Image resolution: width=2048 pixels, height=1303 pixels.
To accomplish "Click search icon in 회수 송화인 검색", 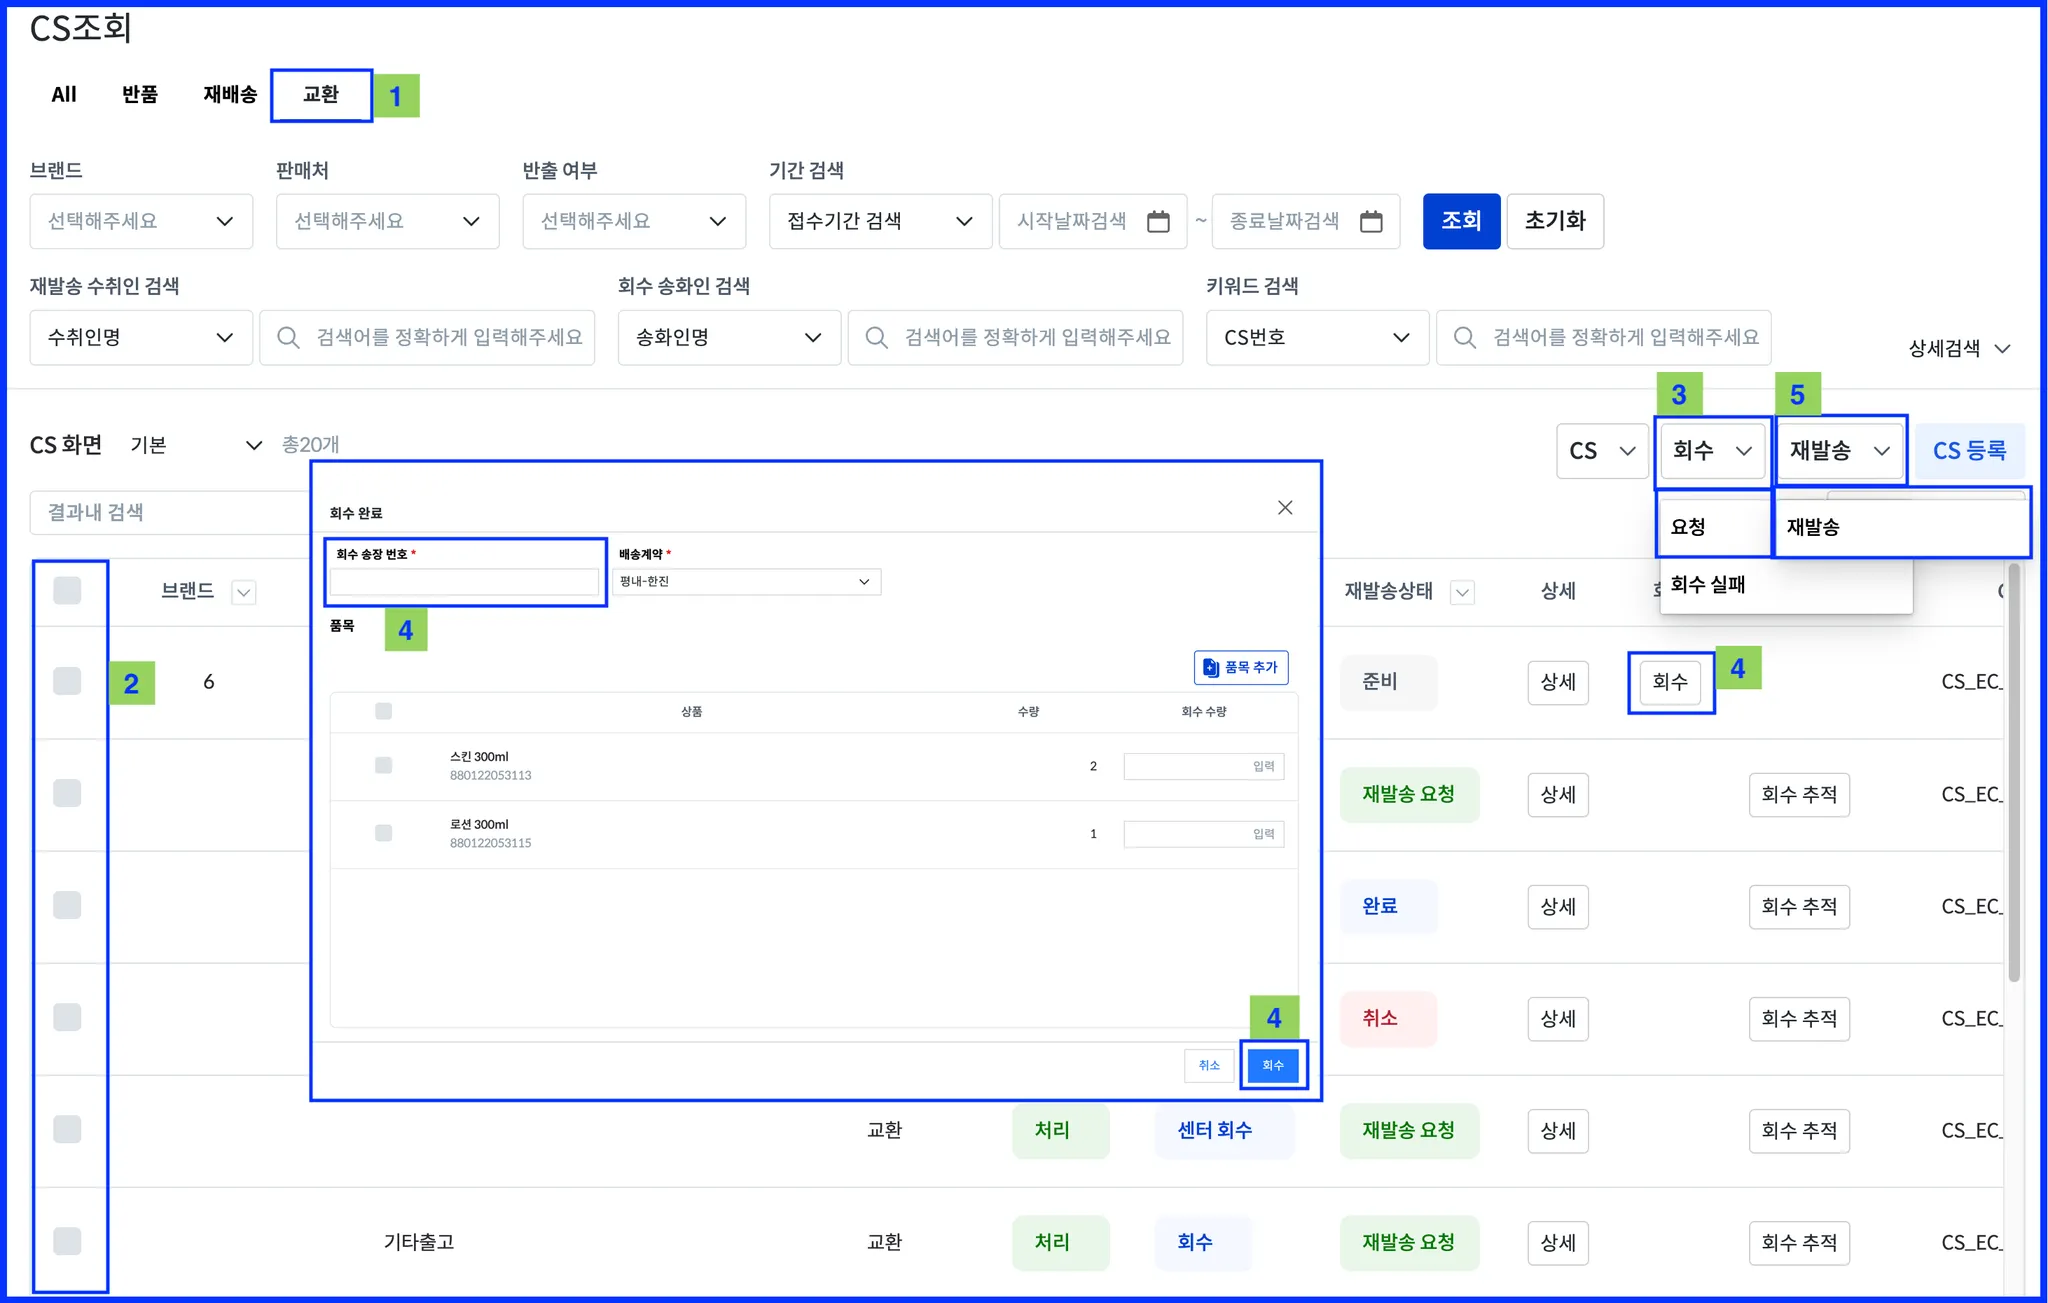I will 876,338.
